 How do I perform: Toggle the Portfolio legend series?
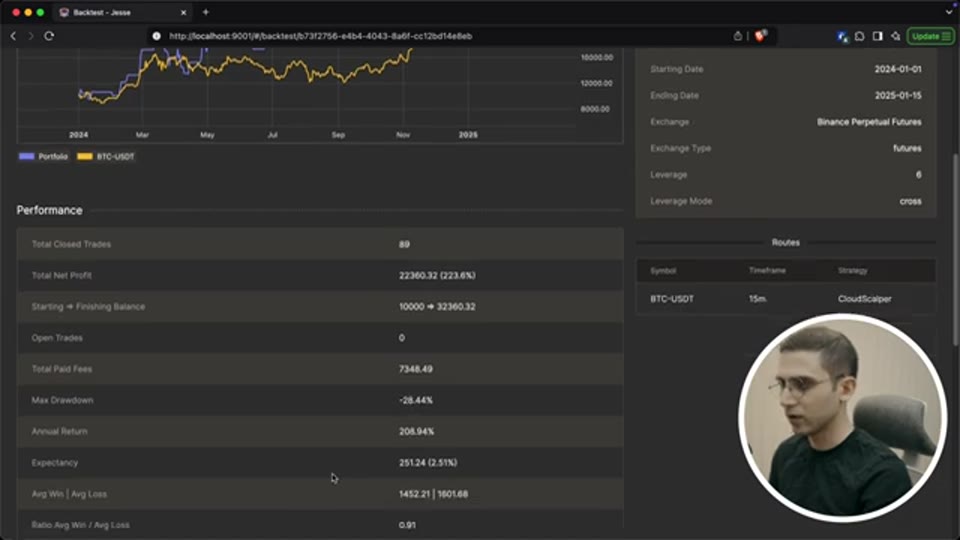43,157
